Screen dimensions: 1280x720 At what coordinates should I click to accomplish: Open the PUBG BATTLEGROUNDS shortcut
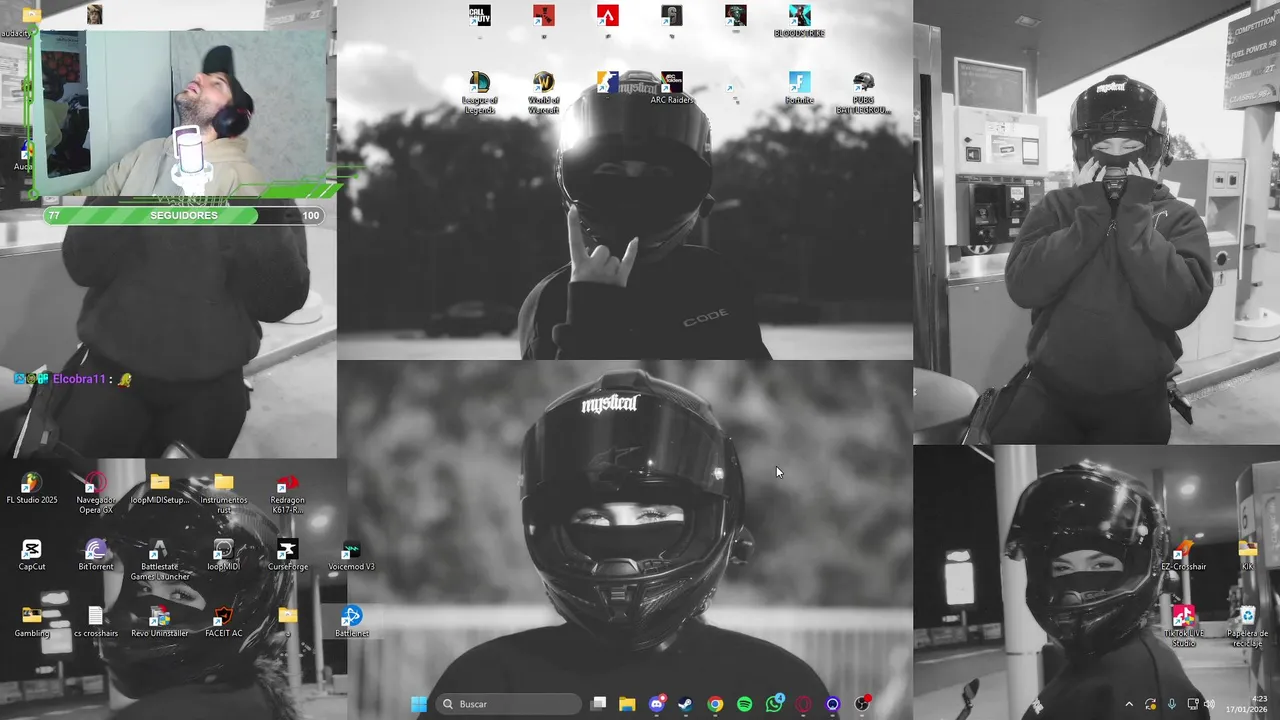[863, 92]
